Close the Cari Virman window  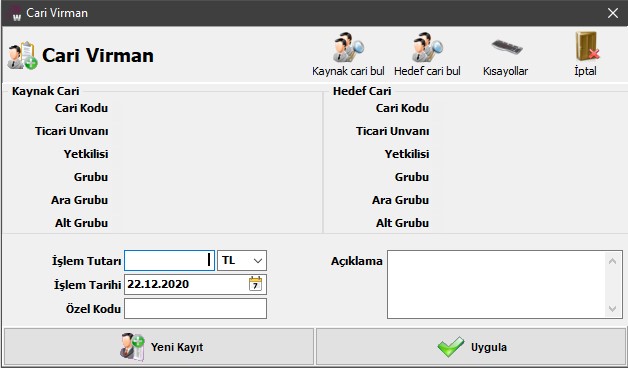point(613,13)
